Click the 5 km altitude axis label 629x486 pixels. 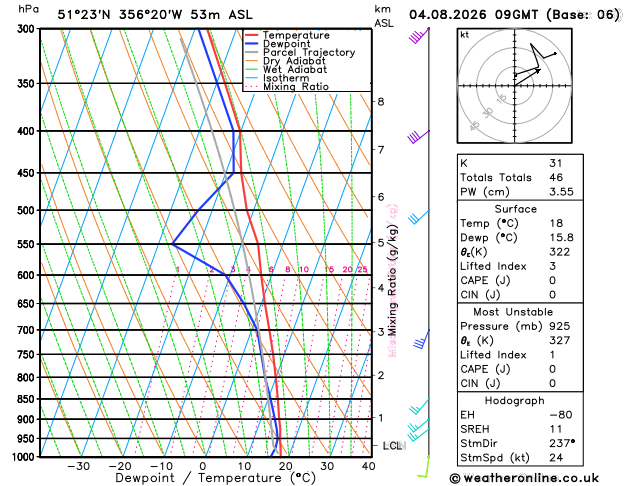coord(381,243)
